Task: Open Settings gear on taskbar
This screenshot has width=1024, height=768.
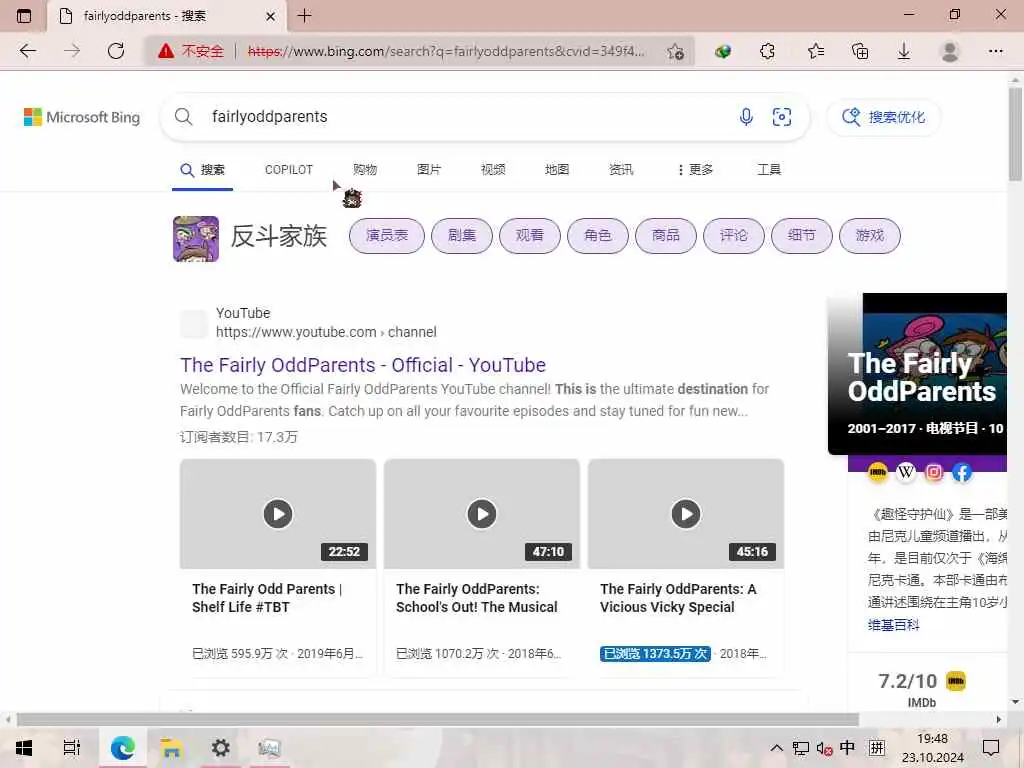Action: pos(220,748)
